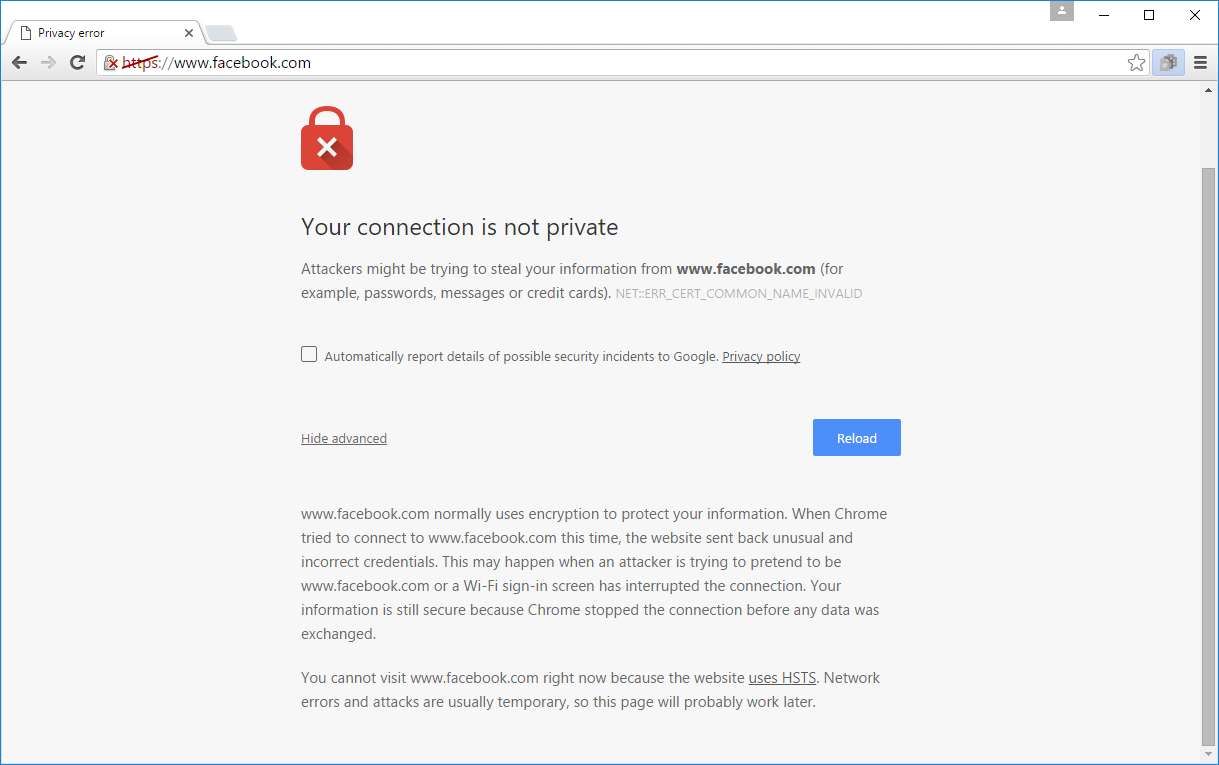The image size is (1219, 765).
Task: Collapse details via Hide advanced
Action: [344, 438]
